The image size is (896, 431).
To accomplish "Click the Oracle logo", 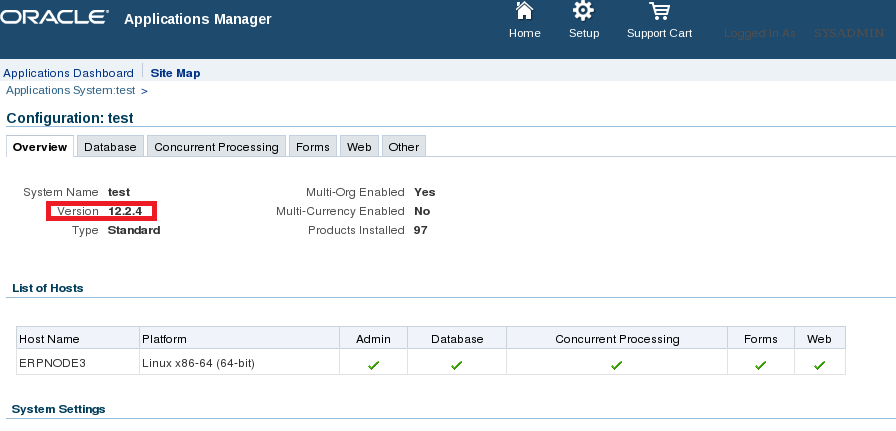I will click(x=54, y=17).
